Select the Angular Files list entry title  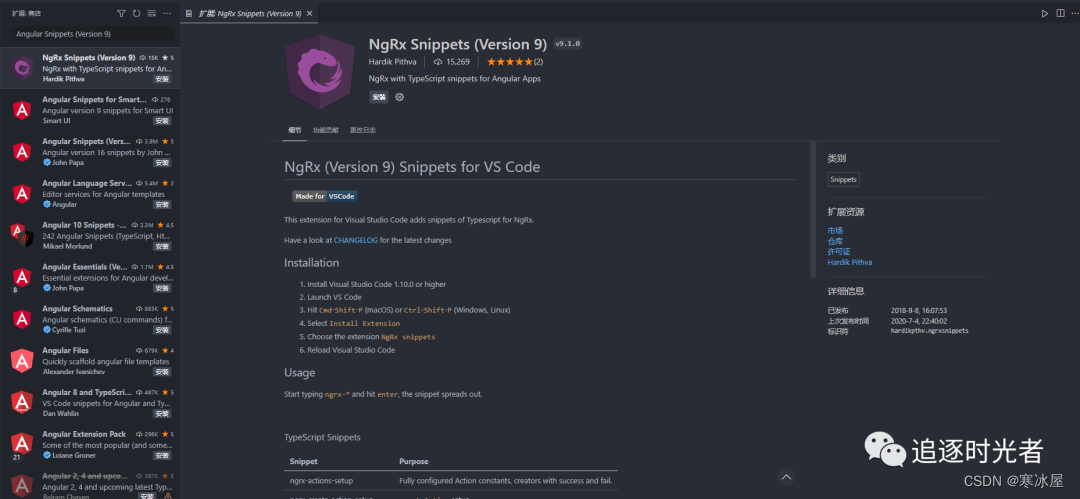(65, 351)
